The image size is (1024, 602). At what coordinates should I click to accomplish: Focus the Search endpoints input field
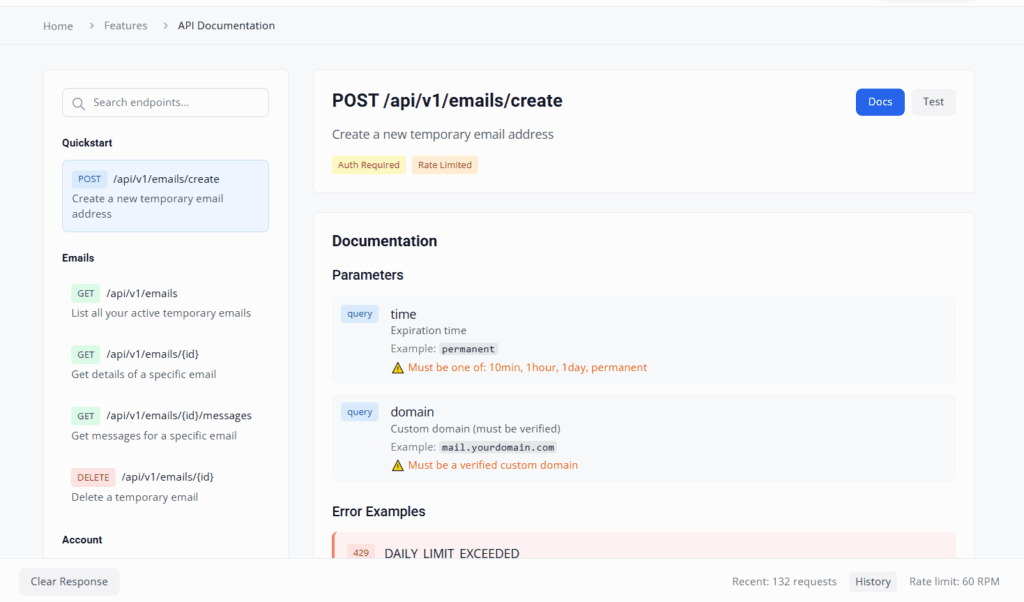click(x=175, y=103)
